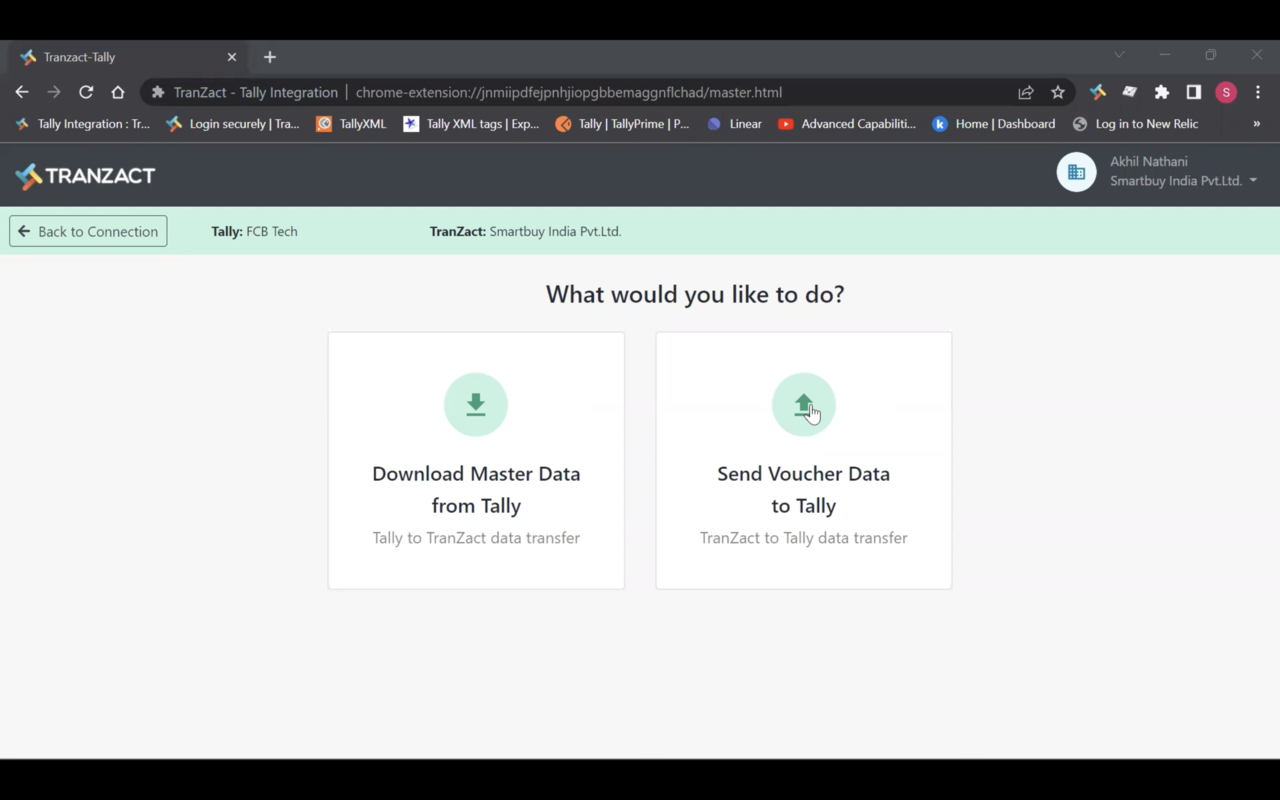Open the Extensions puzzle piece menu

tap(1162, 92)
